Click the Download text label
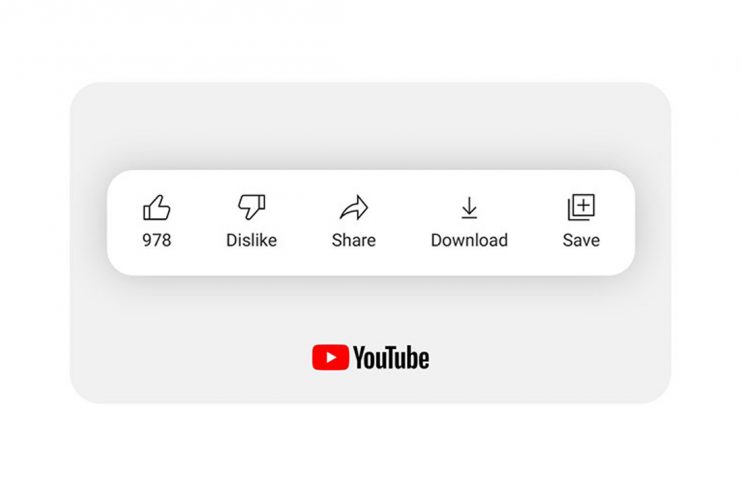 (469, 240)
